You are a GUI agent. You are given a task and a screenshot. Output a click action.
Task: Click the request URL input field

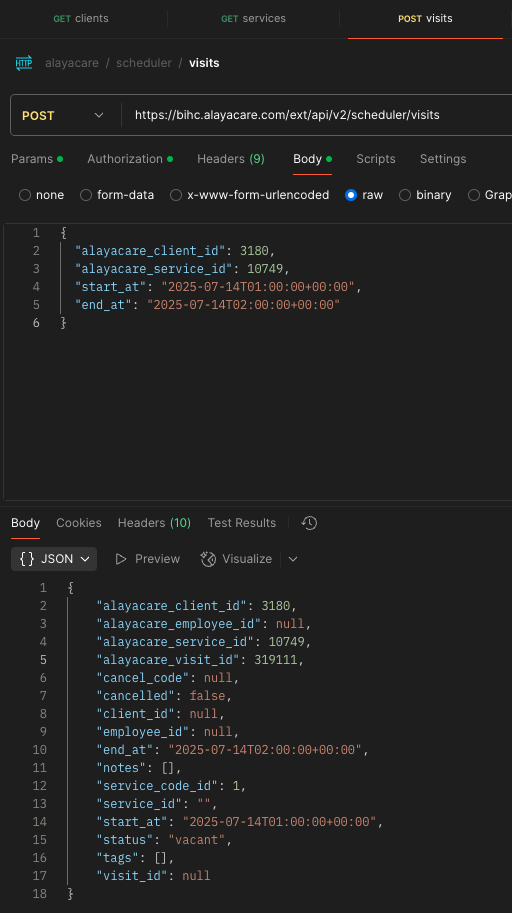coord(317,115)
